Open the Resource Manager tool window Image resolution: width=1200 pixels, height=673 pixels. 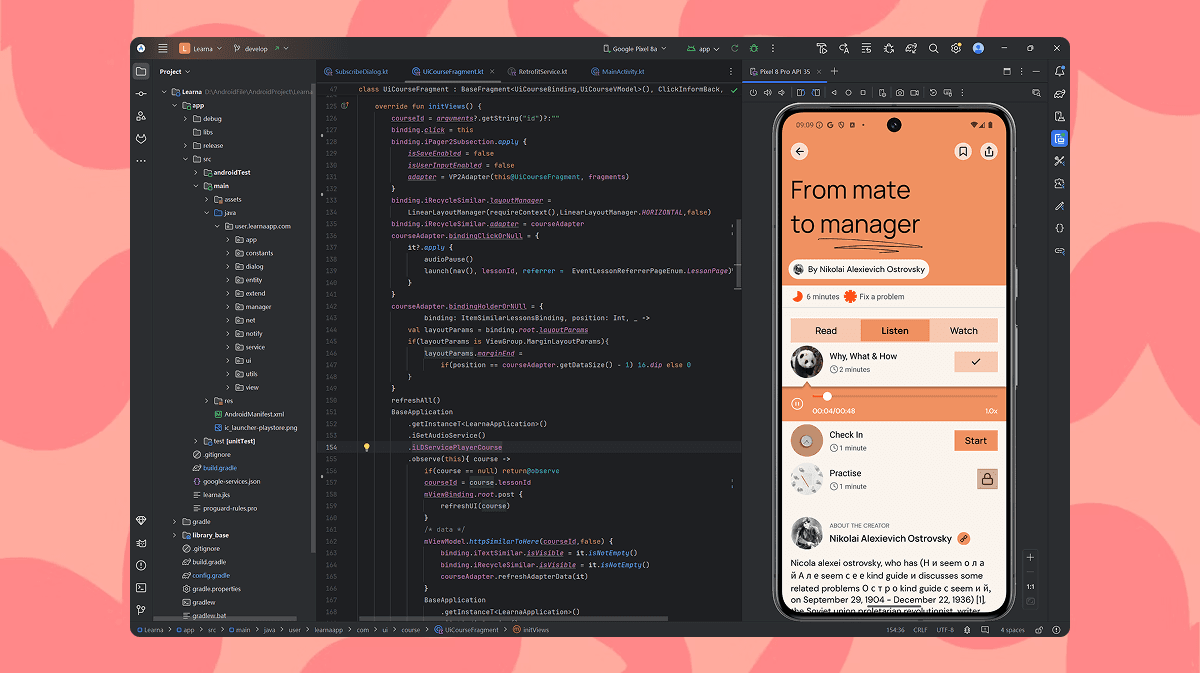pyautogui.click(x=141, y=116)
